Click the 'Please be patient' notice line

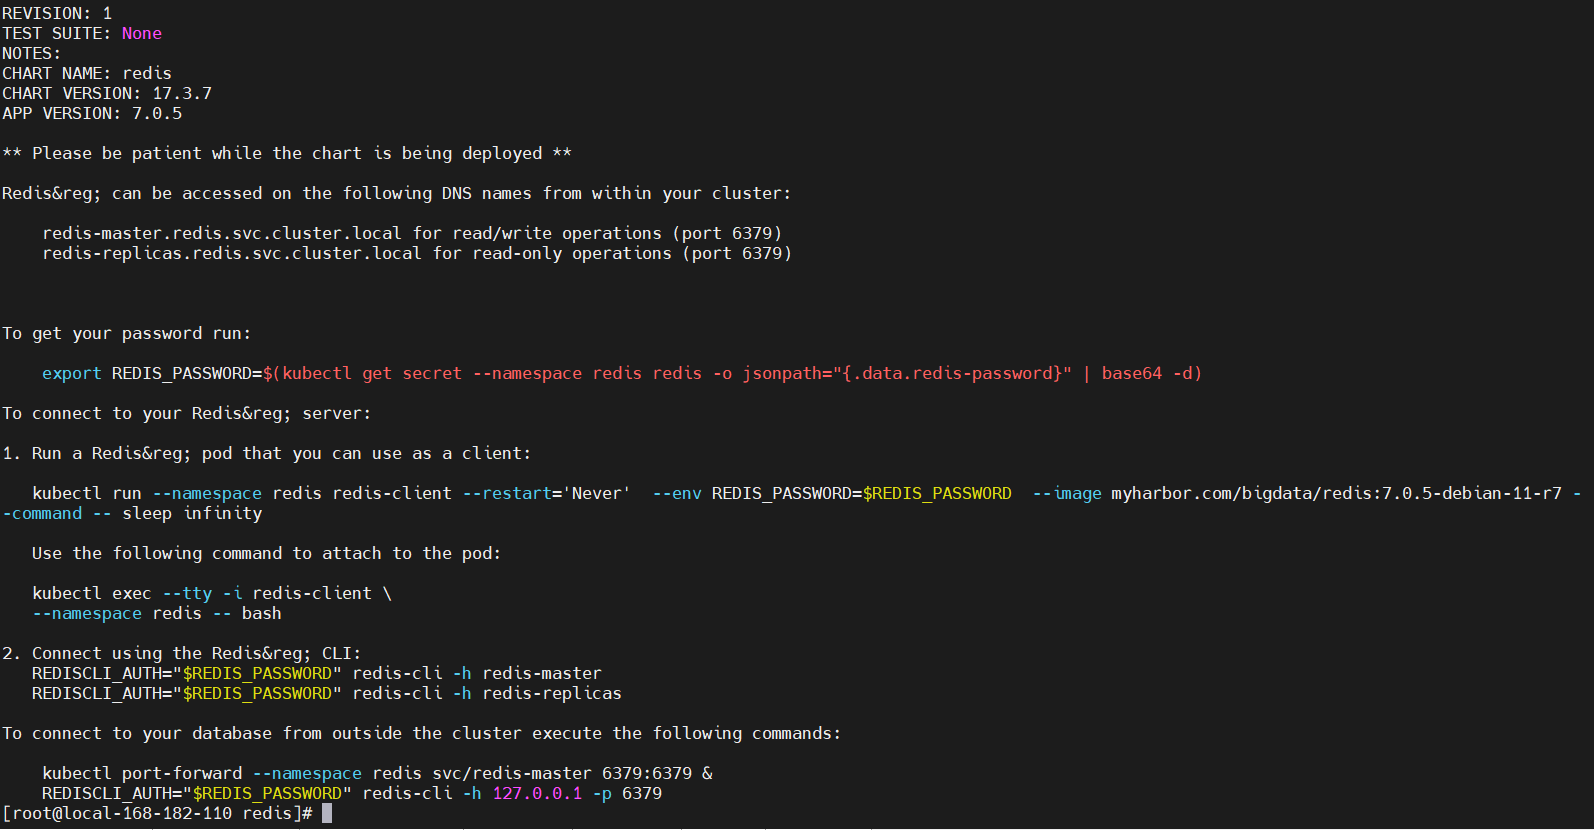pos(287,153)
